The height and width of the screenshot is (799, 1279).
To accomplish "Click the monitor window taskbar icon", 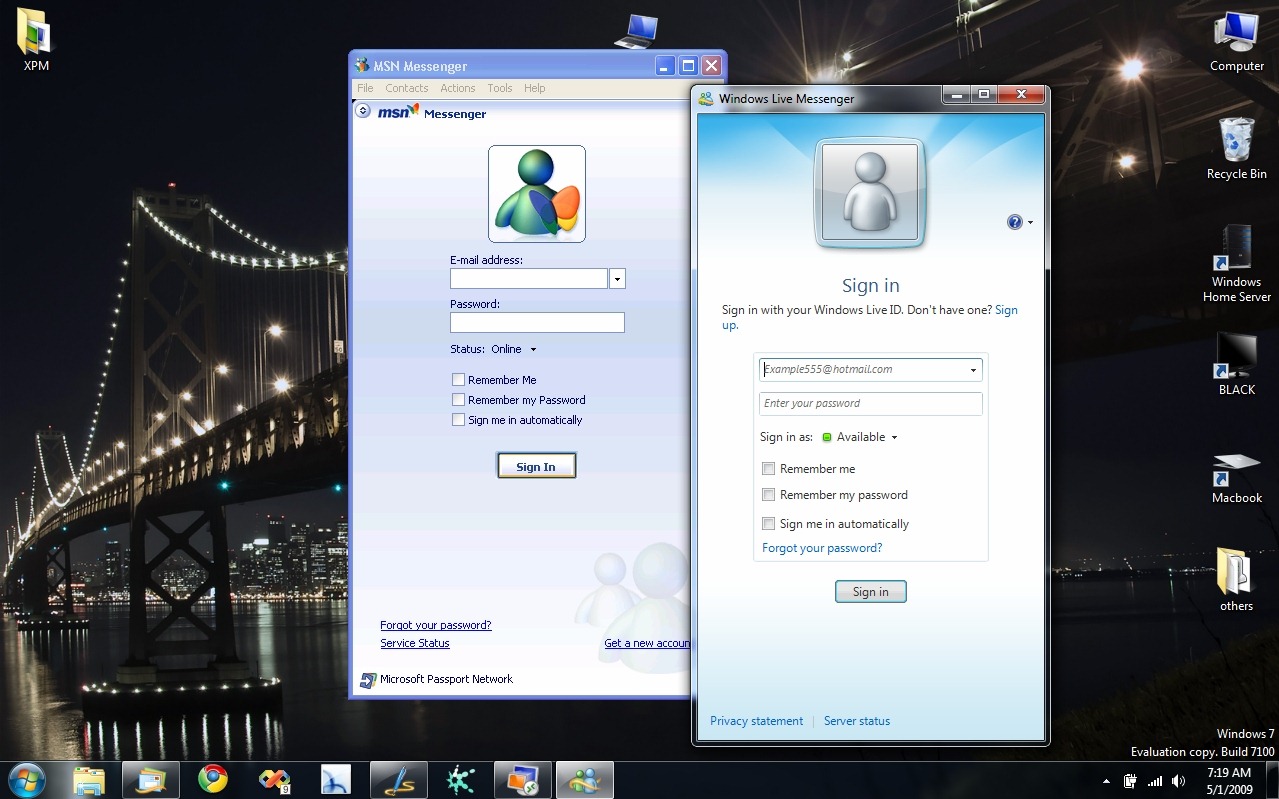I will 522,780.
